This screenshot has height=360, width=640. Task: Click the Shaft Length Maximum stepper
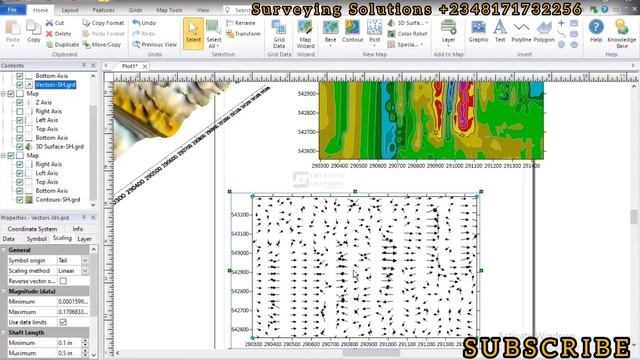point(85,353)
